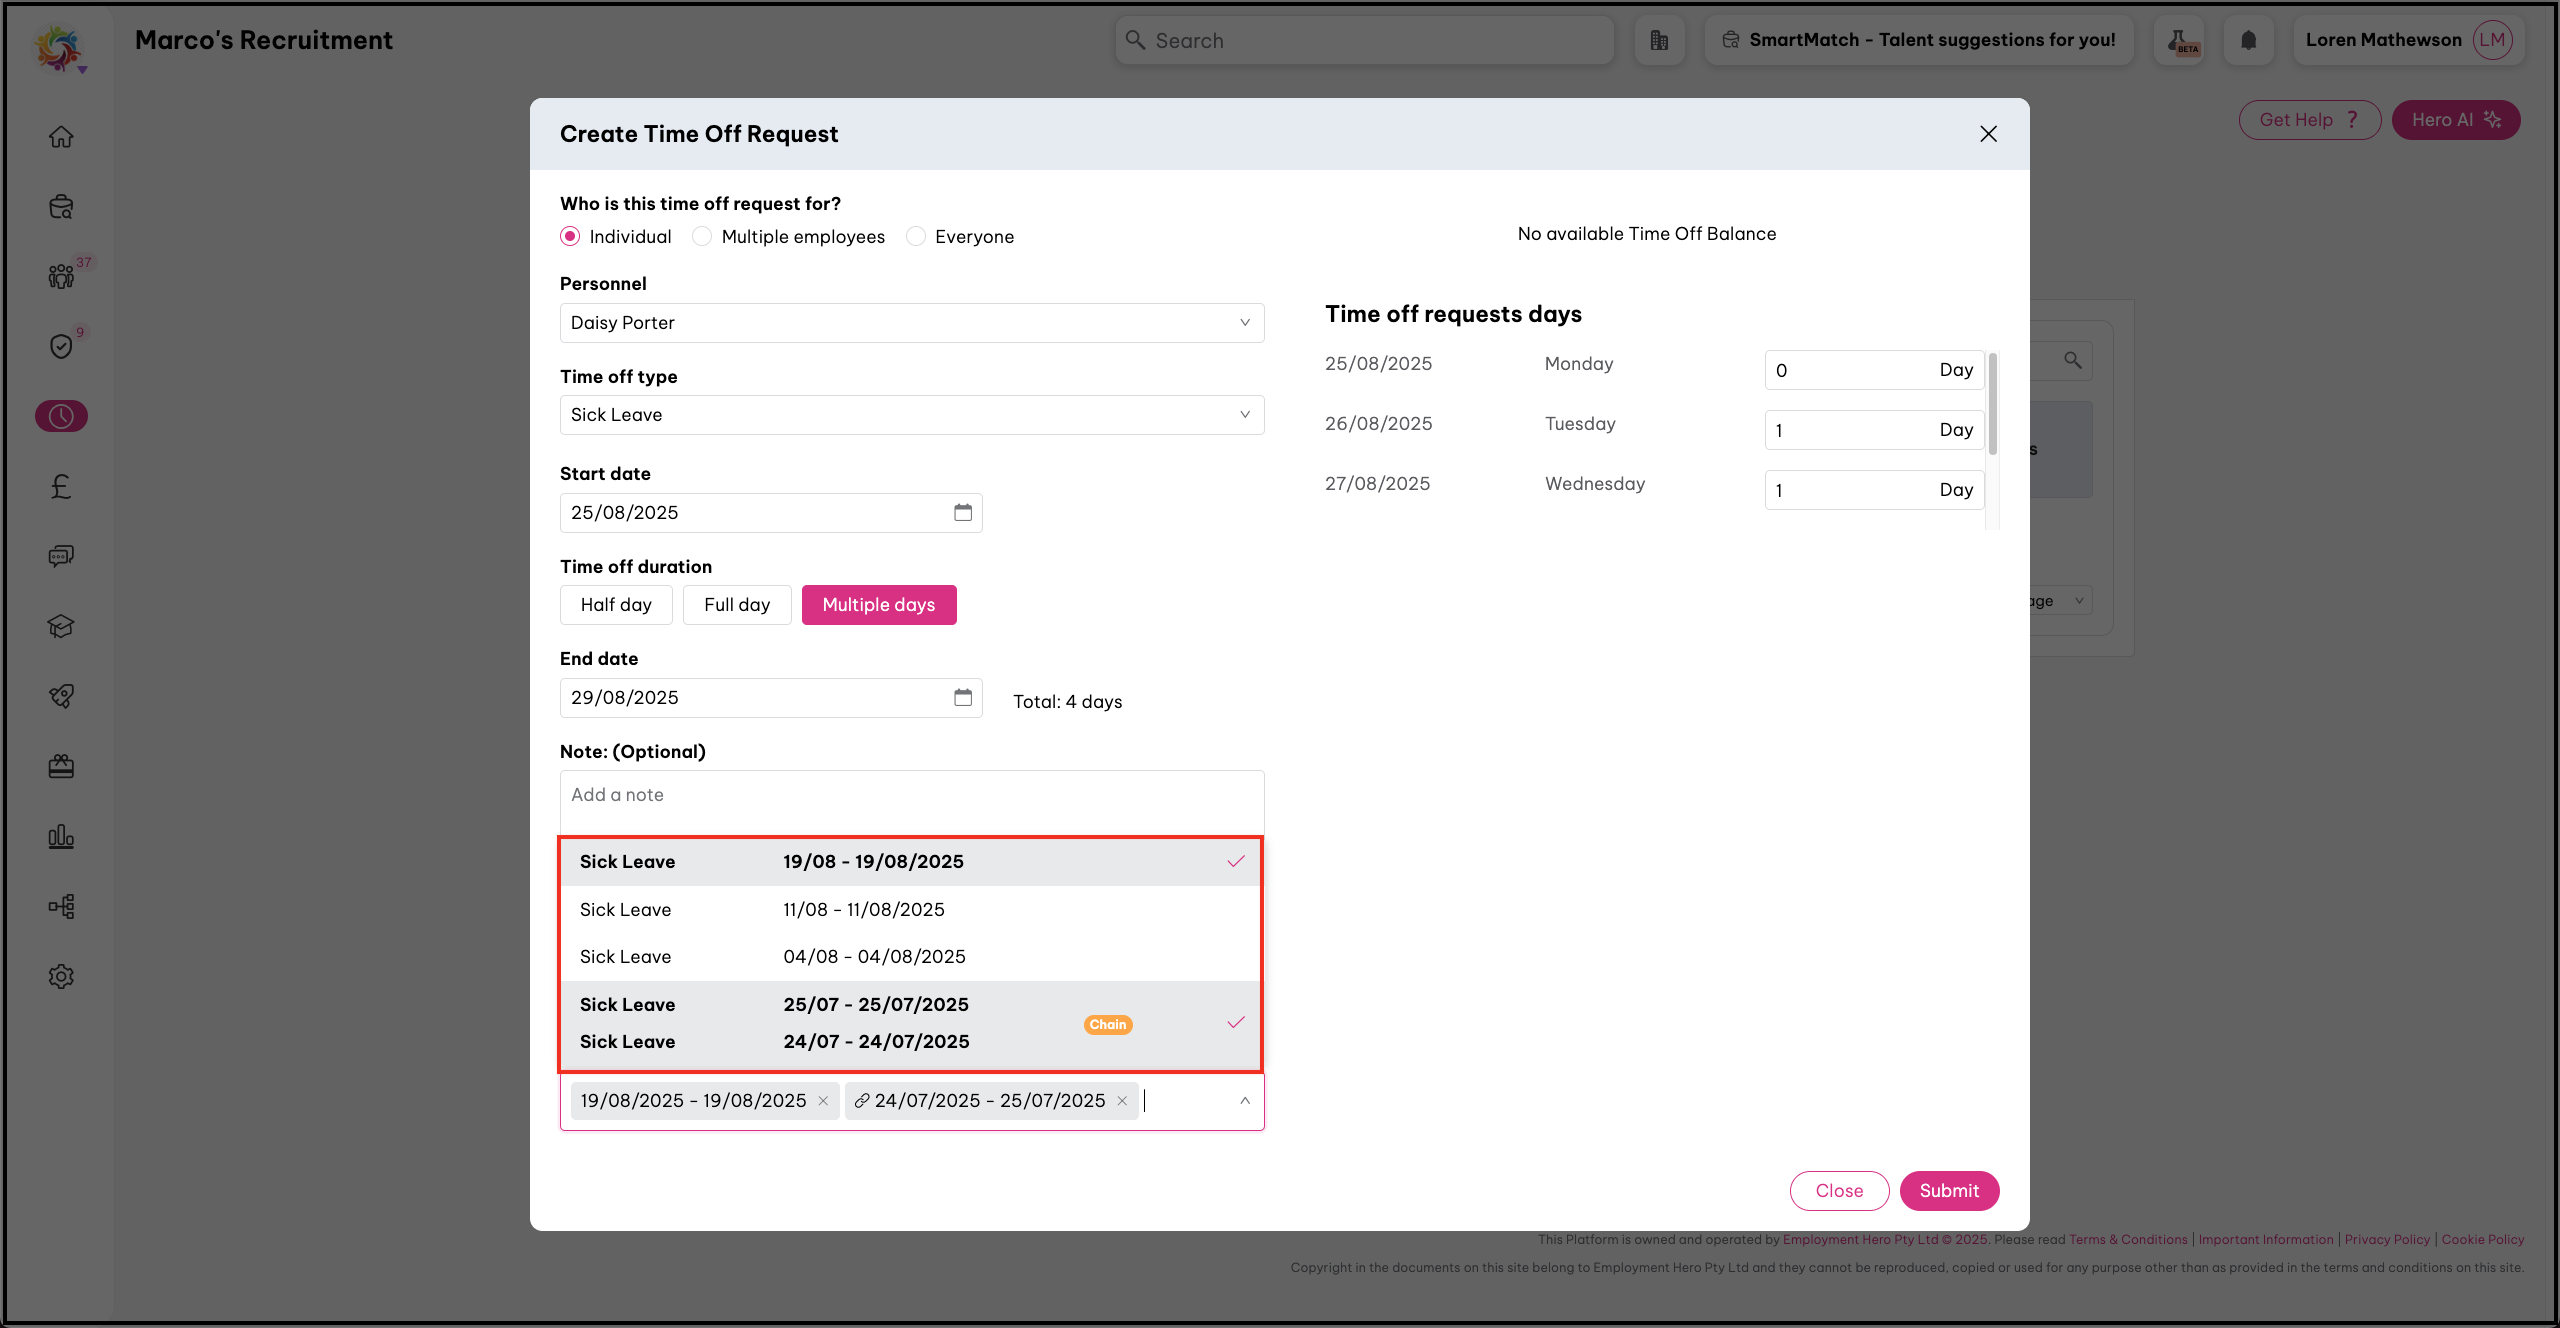Viewport: 2560px width, 1328px height.
Task: Open Home from sidebar house icon
Action: click(x=61, y=136)
